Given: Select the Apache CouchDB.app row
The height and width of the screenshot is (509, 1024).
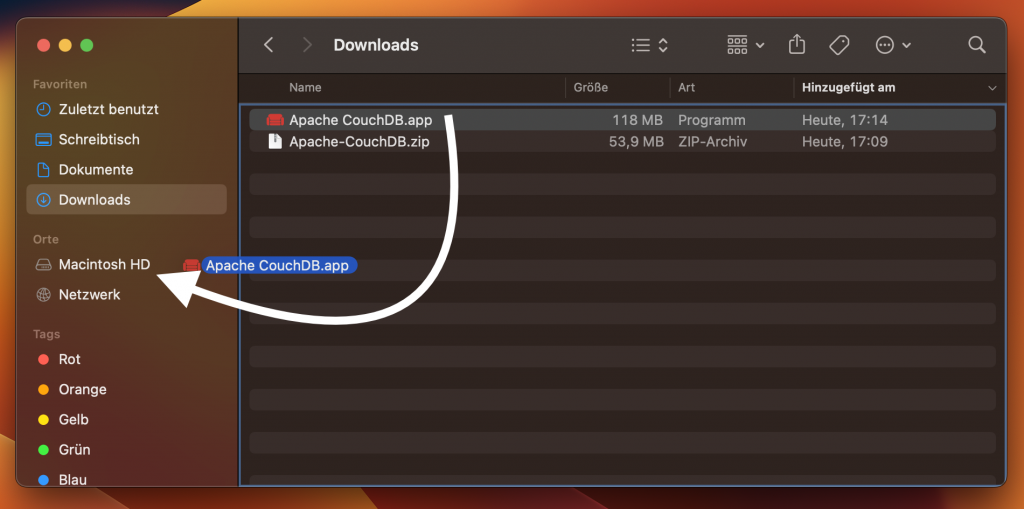Looking at the screenshot, I should click(622, 120).
